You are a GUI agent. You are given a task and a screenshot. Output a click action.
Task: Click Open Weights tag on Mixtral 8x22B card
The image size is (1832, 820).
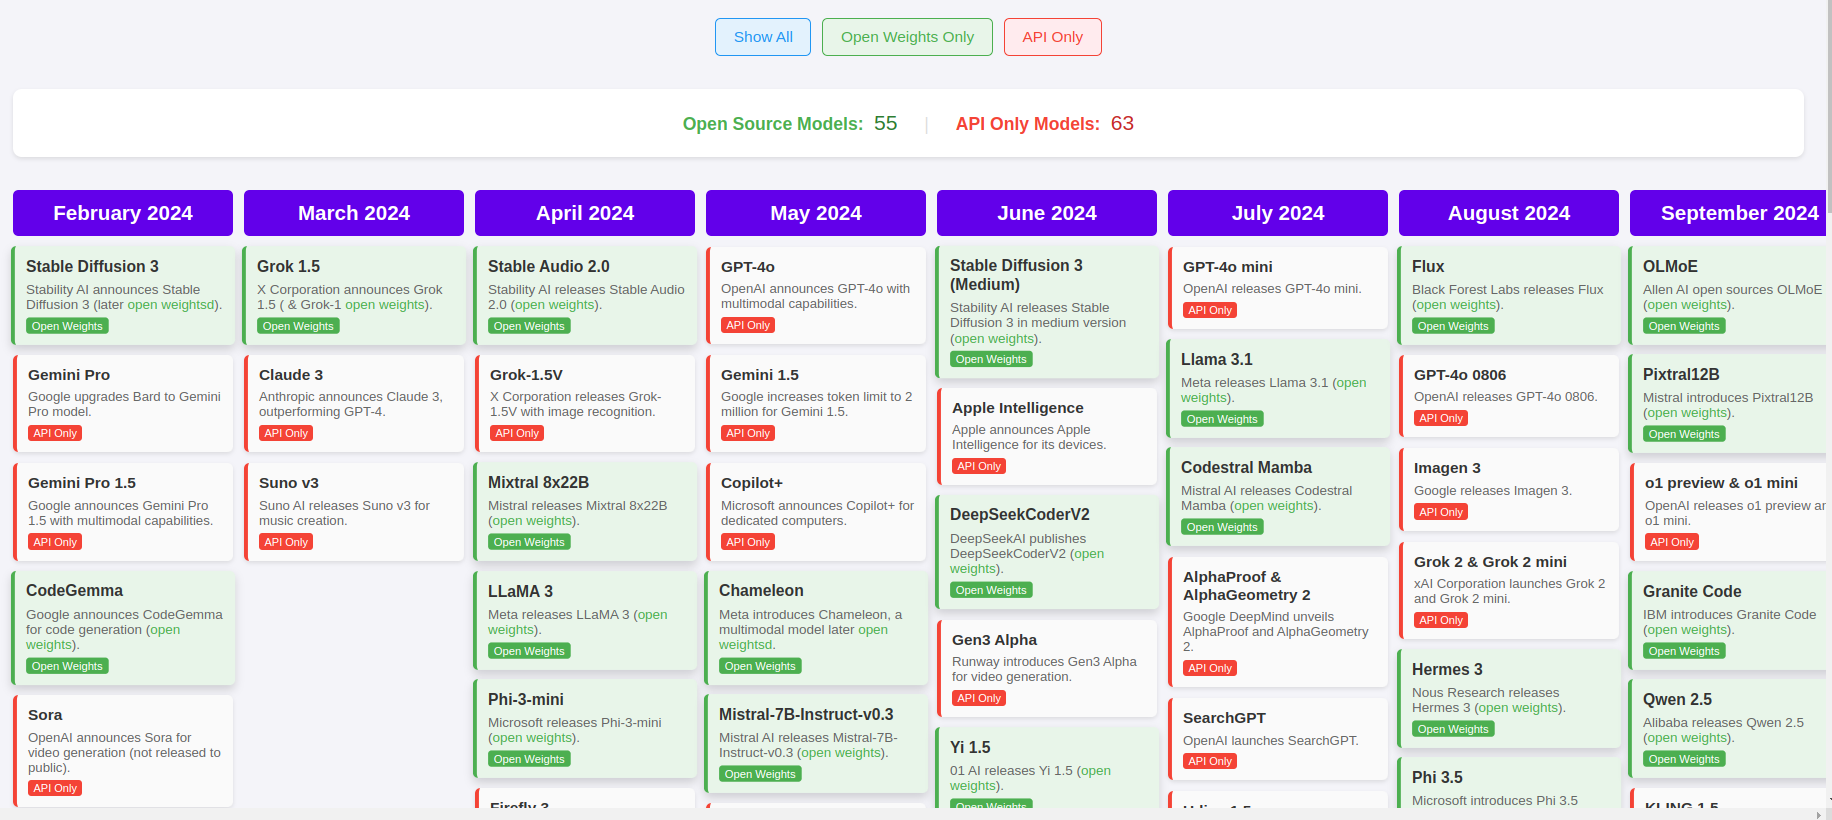pos(529,542)
